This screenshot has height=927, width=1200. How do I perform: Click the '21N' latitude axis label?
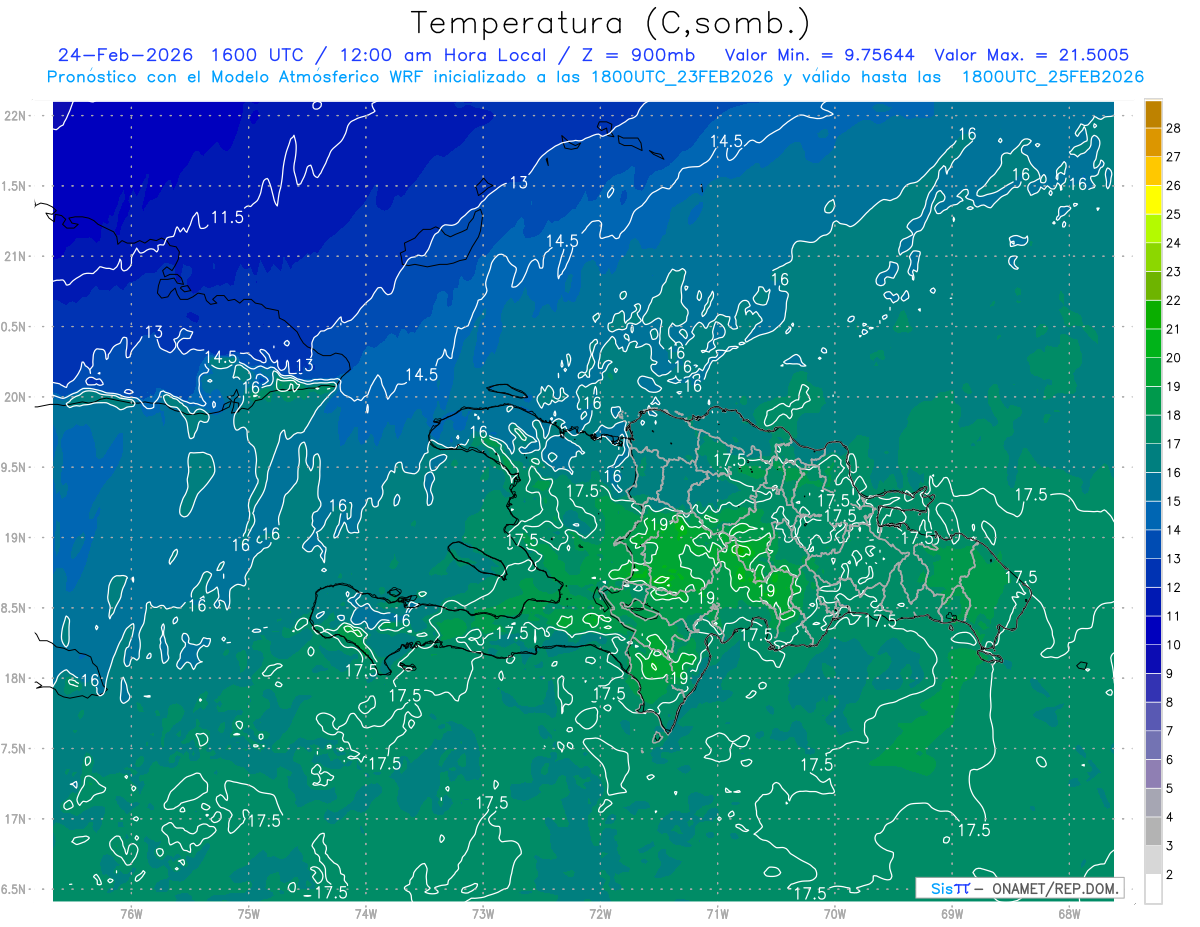pyautogui.click(x=15, y=256)
